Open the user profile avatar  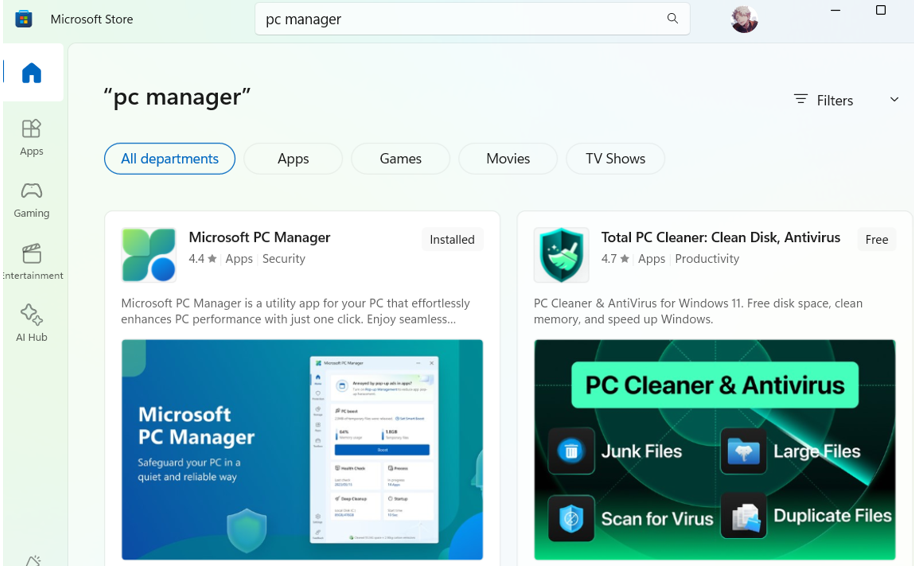tap(744, 19)
